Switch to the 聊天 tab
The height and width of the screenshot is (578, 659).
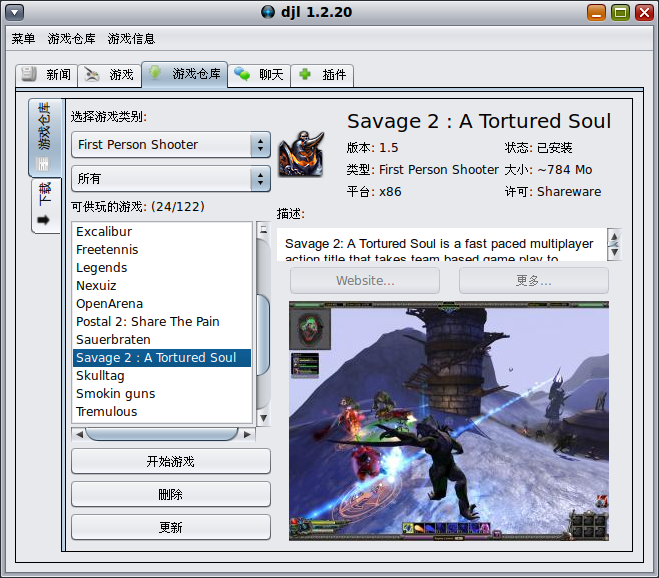tap(259, 75)
